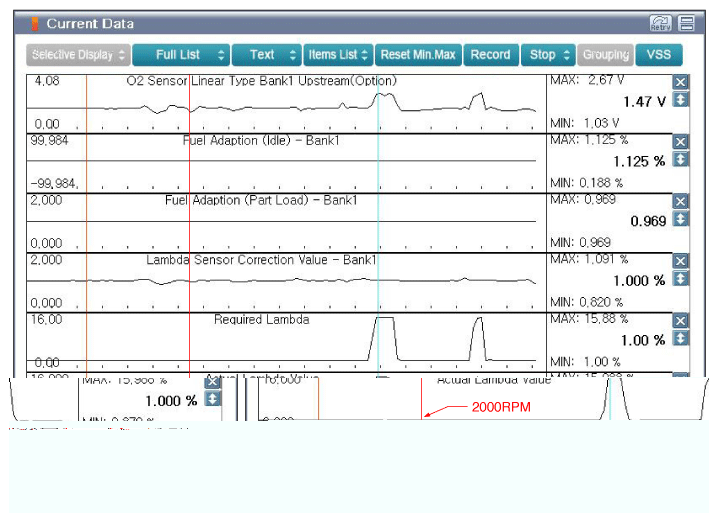Image resolution: width=718 pixels, height=522 pixels.
Task: Toggle arrows on Lambda Sensor Correction row
Action: 681,279
